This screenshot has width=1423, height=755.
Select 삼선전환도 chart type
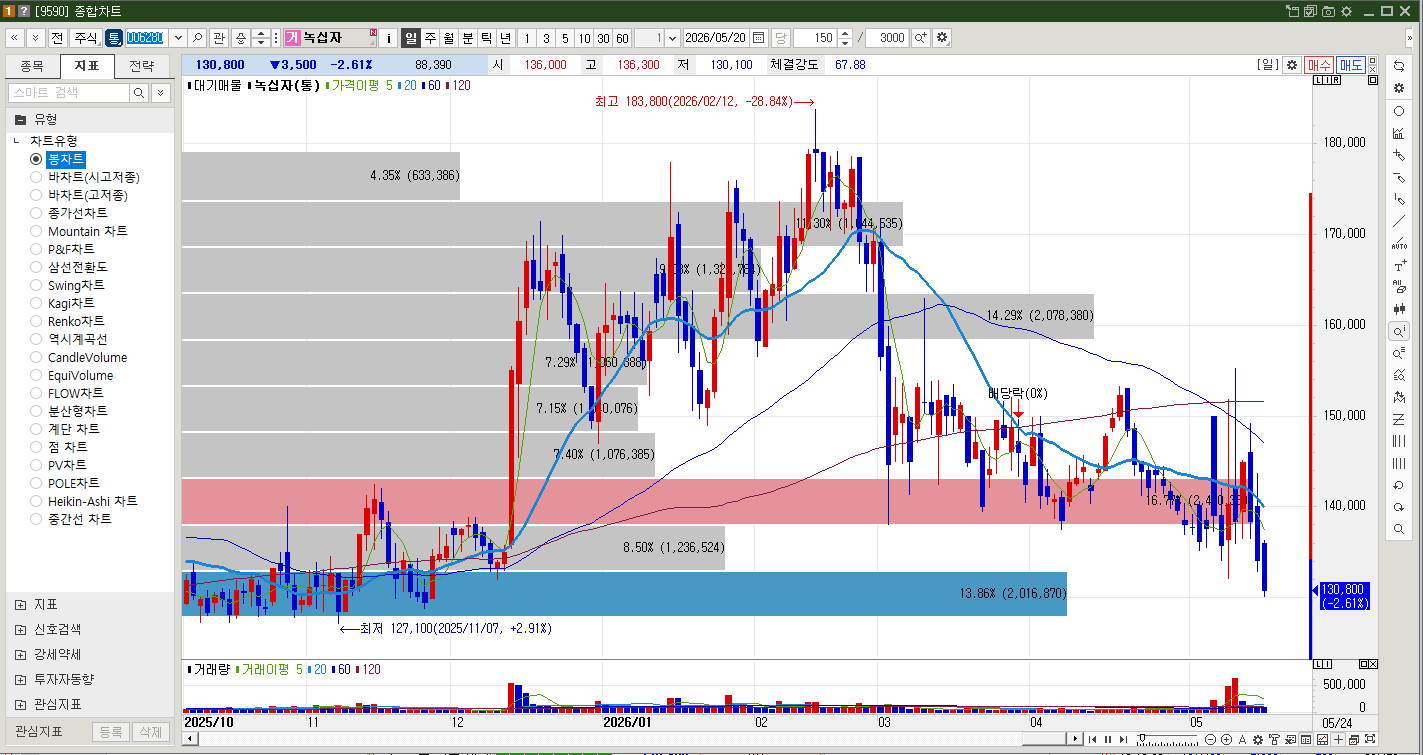pos(69,267)
